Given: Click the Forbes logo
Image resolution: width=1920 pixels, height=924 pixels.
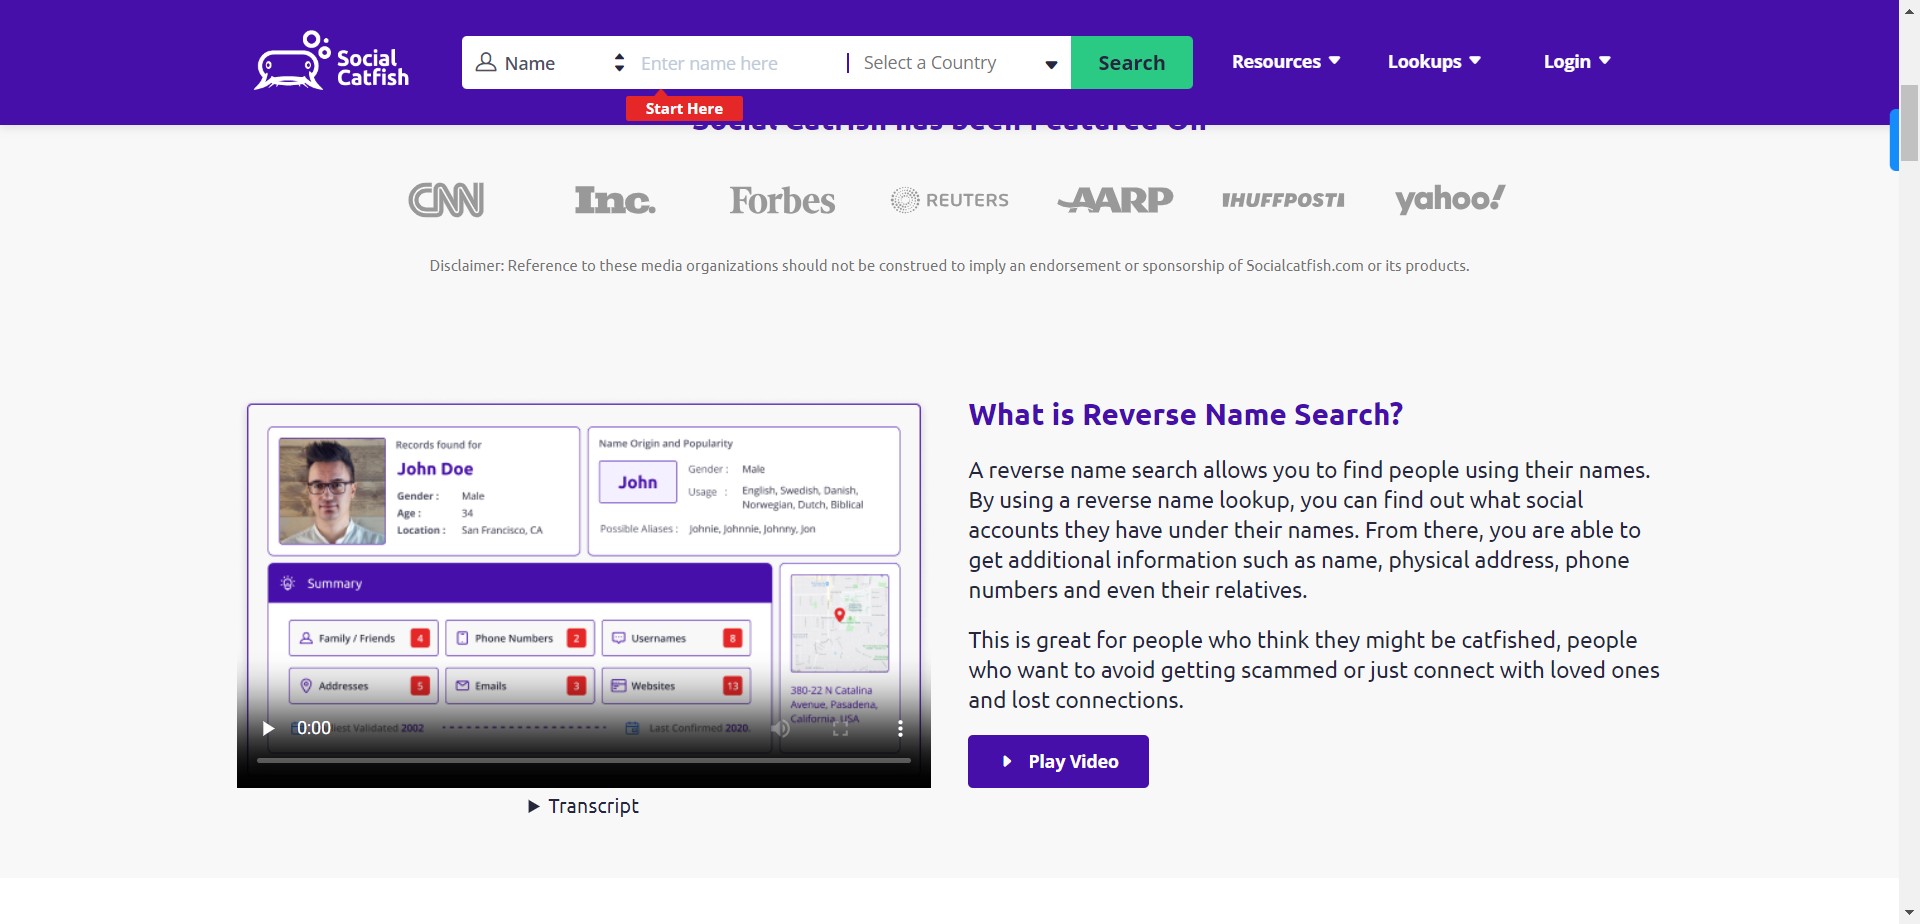Looking at the screenshot, I should [782, 200].
